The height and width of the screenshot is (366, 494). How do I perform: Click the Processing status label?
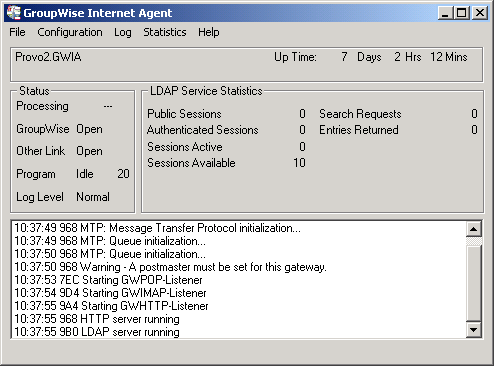pos(42,106)
